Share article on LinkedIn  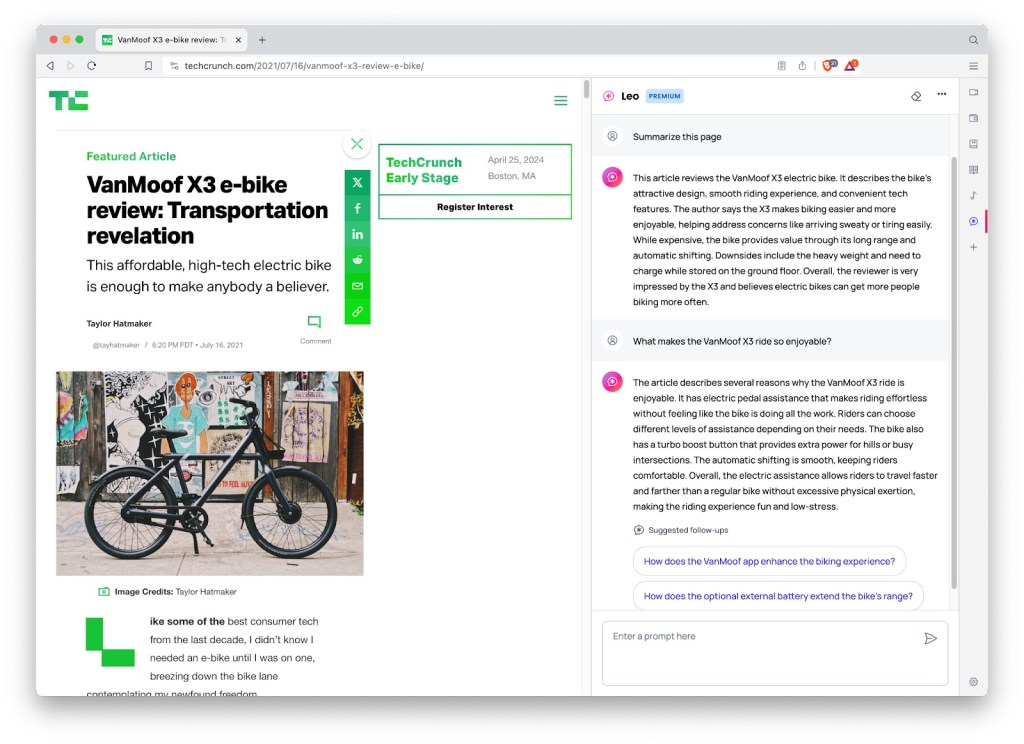[x=357, y=234]
